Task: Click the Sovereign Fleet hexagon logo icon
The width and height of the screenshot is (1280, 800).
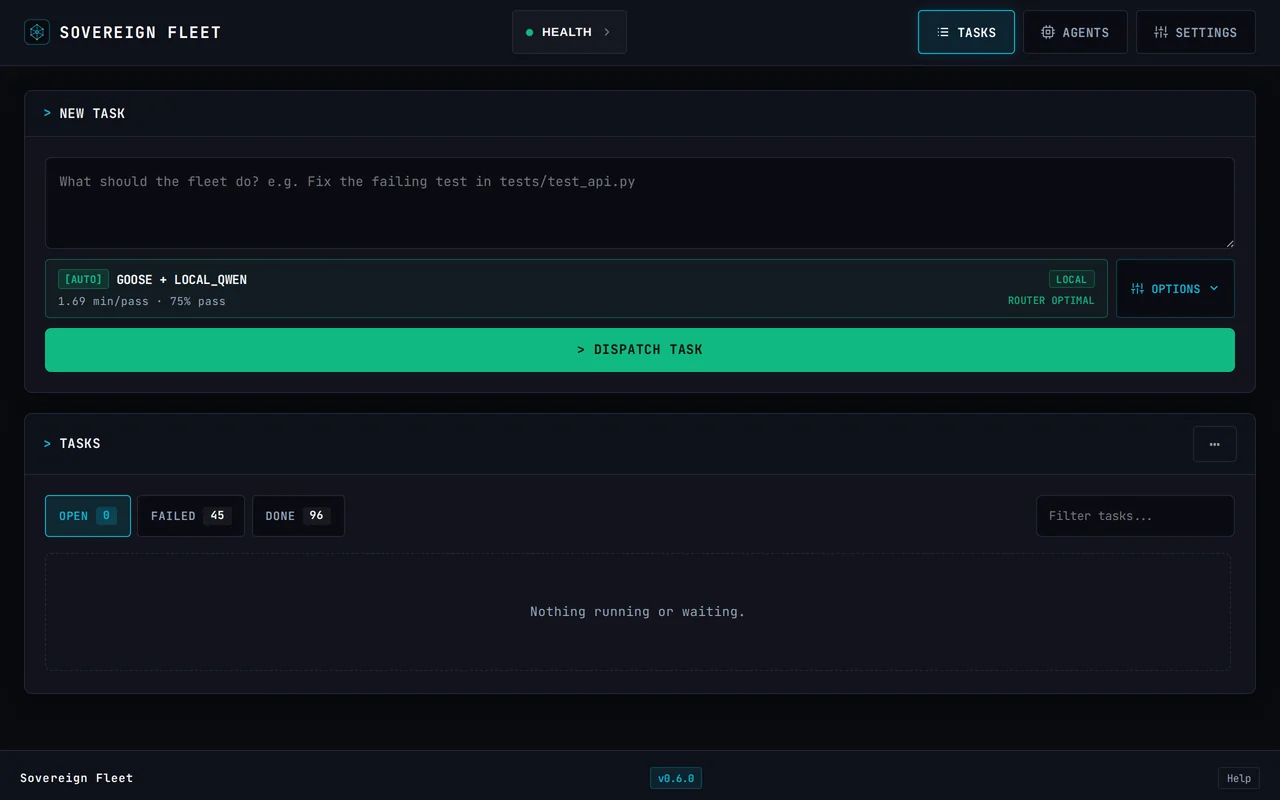Action: point(37,32)
